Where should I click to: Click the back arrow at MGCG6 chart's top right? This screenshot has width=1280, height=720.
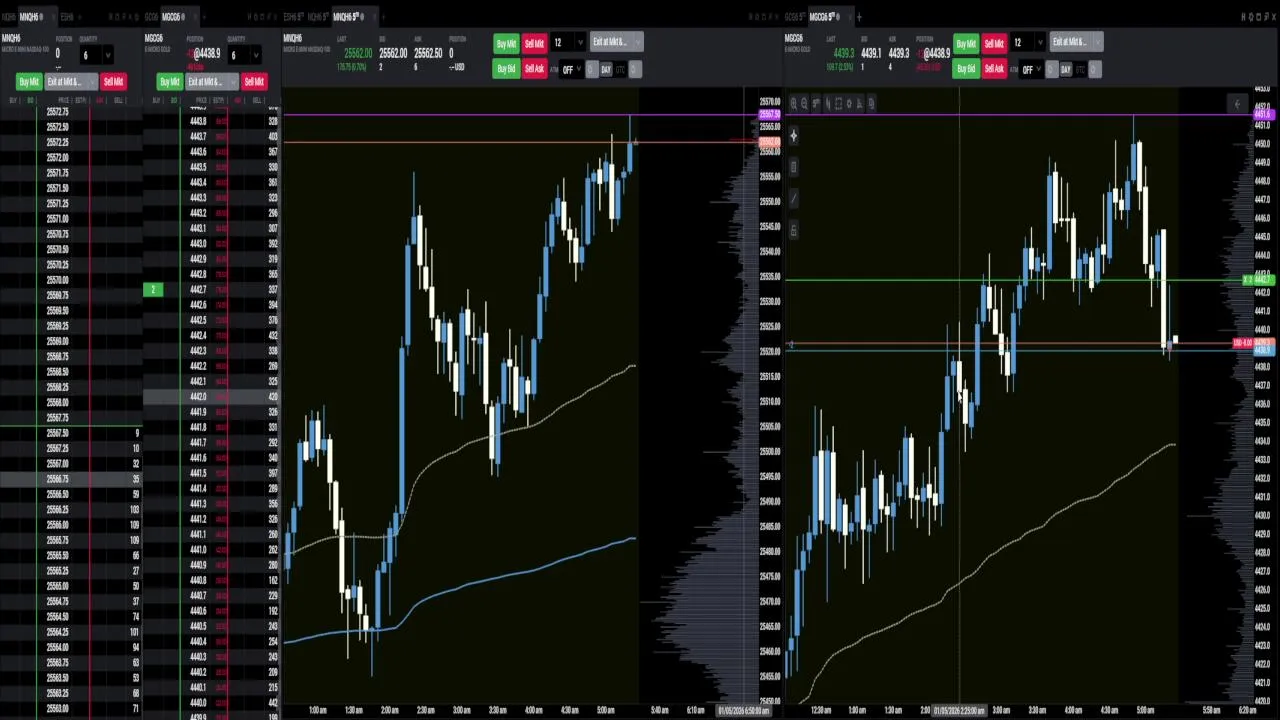[1237, 104]
